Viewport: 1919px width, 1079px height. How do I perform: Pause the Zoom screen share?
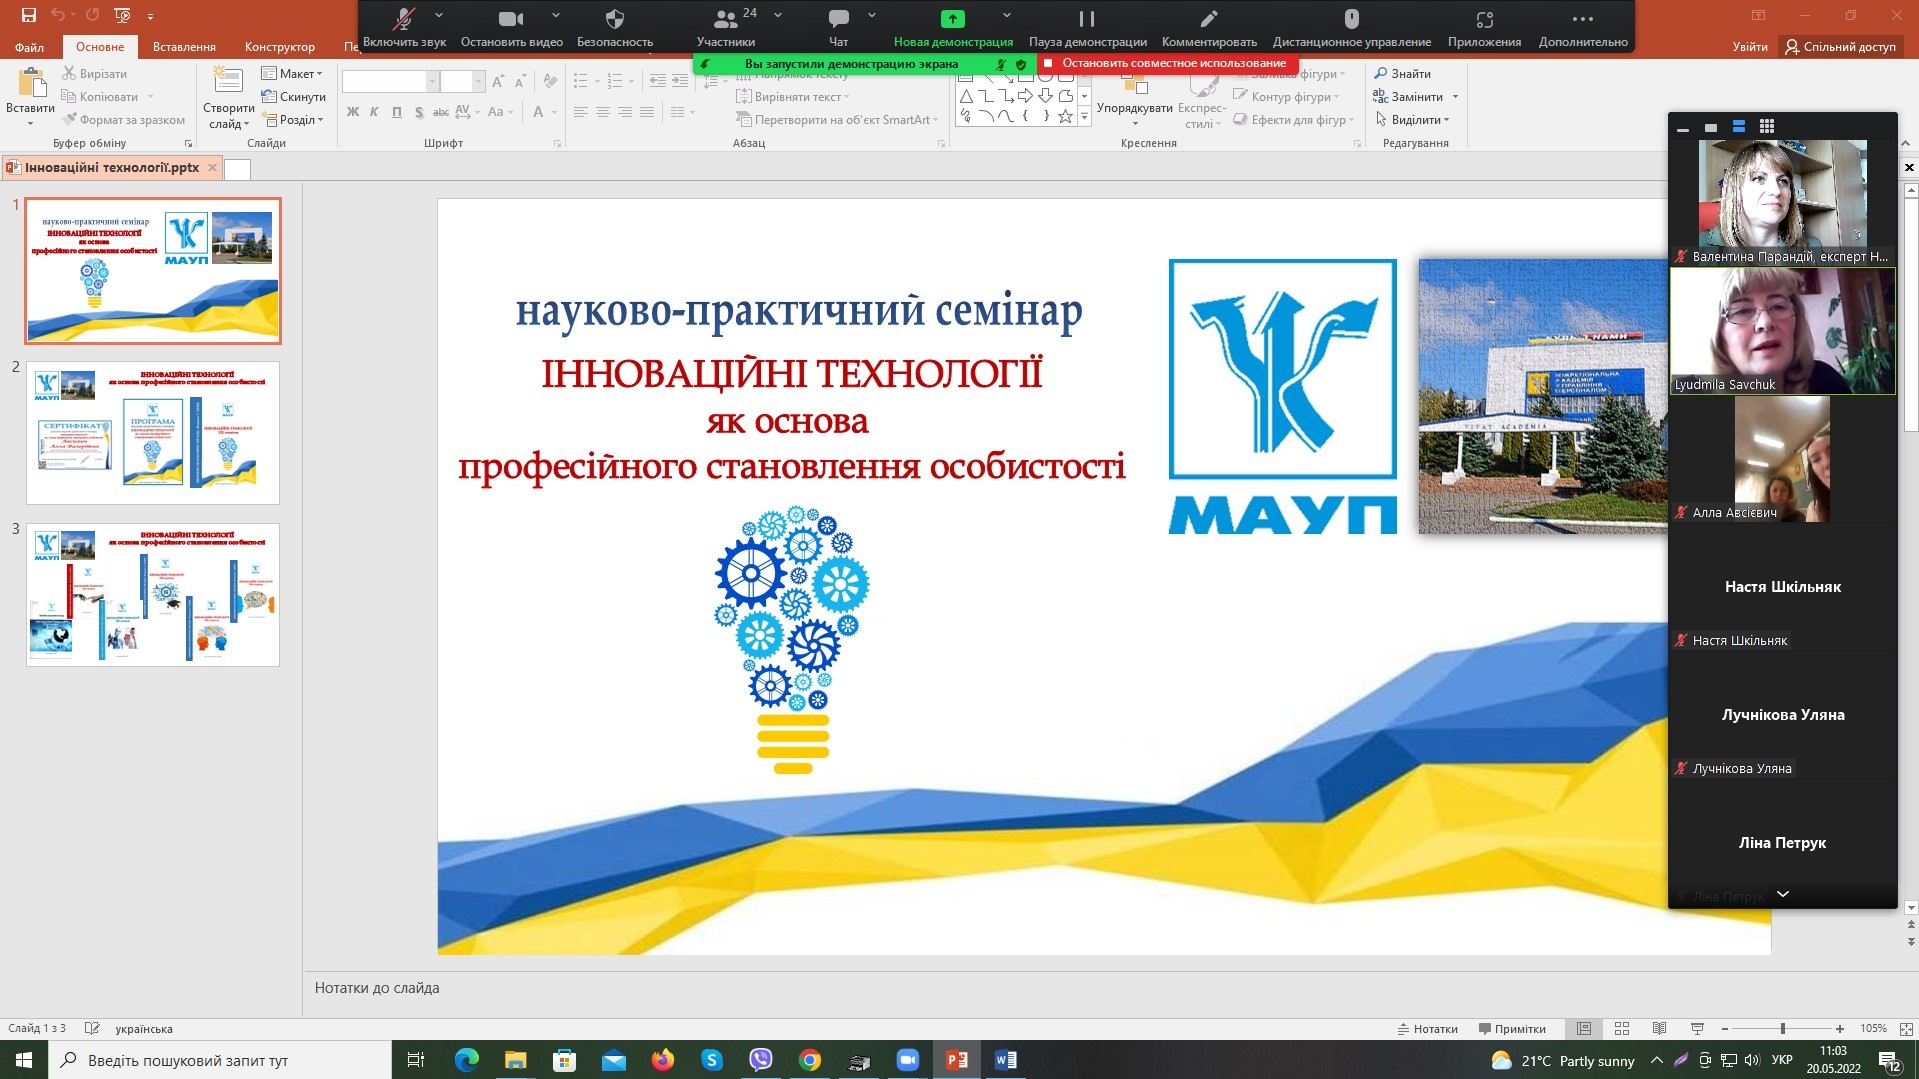1086,26
